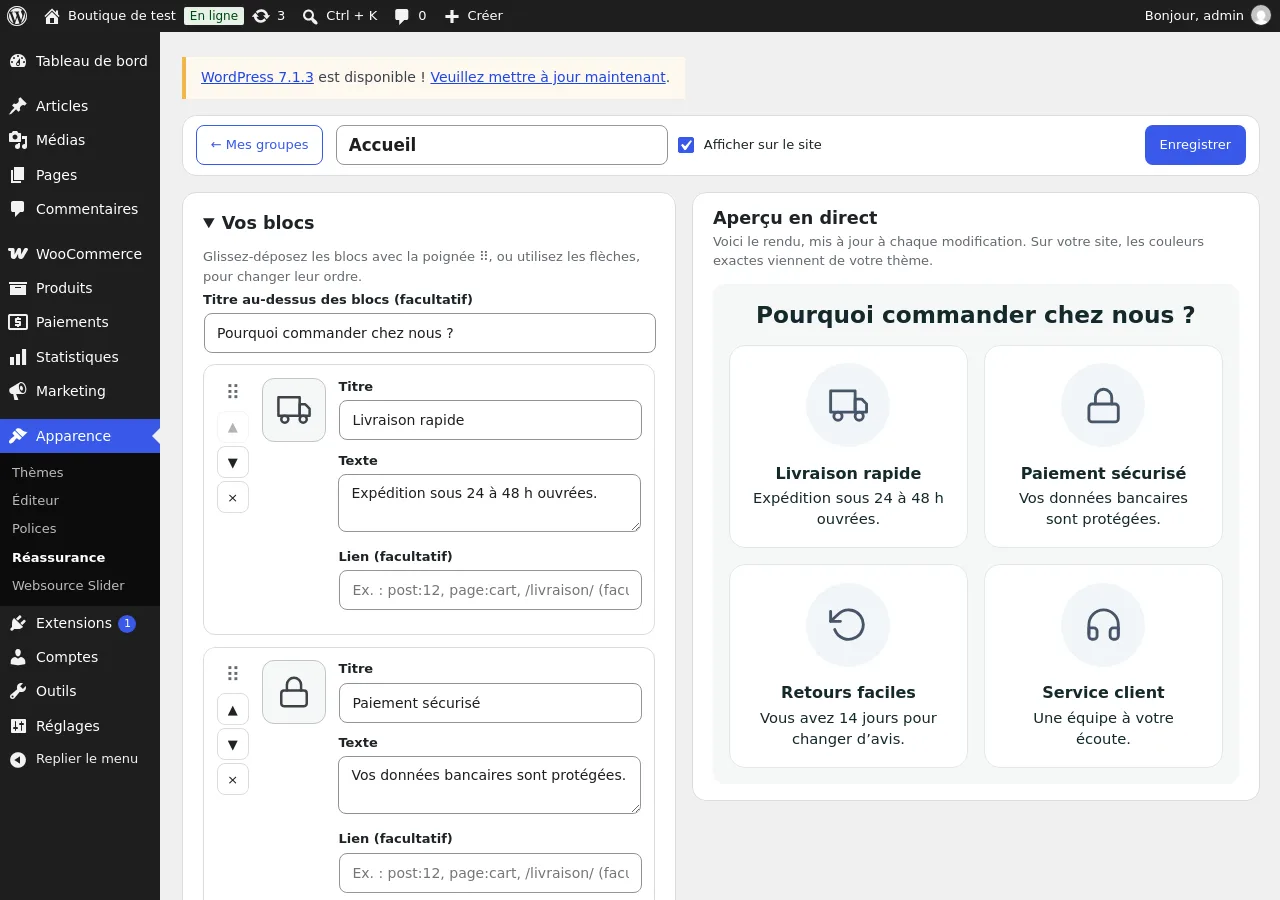Image resolution: width=1280 pixels, height=900 pixels.
Task: Open the WordPress 7.1.3 link
Action: coord(257,77)
